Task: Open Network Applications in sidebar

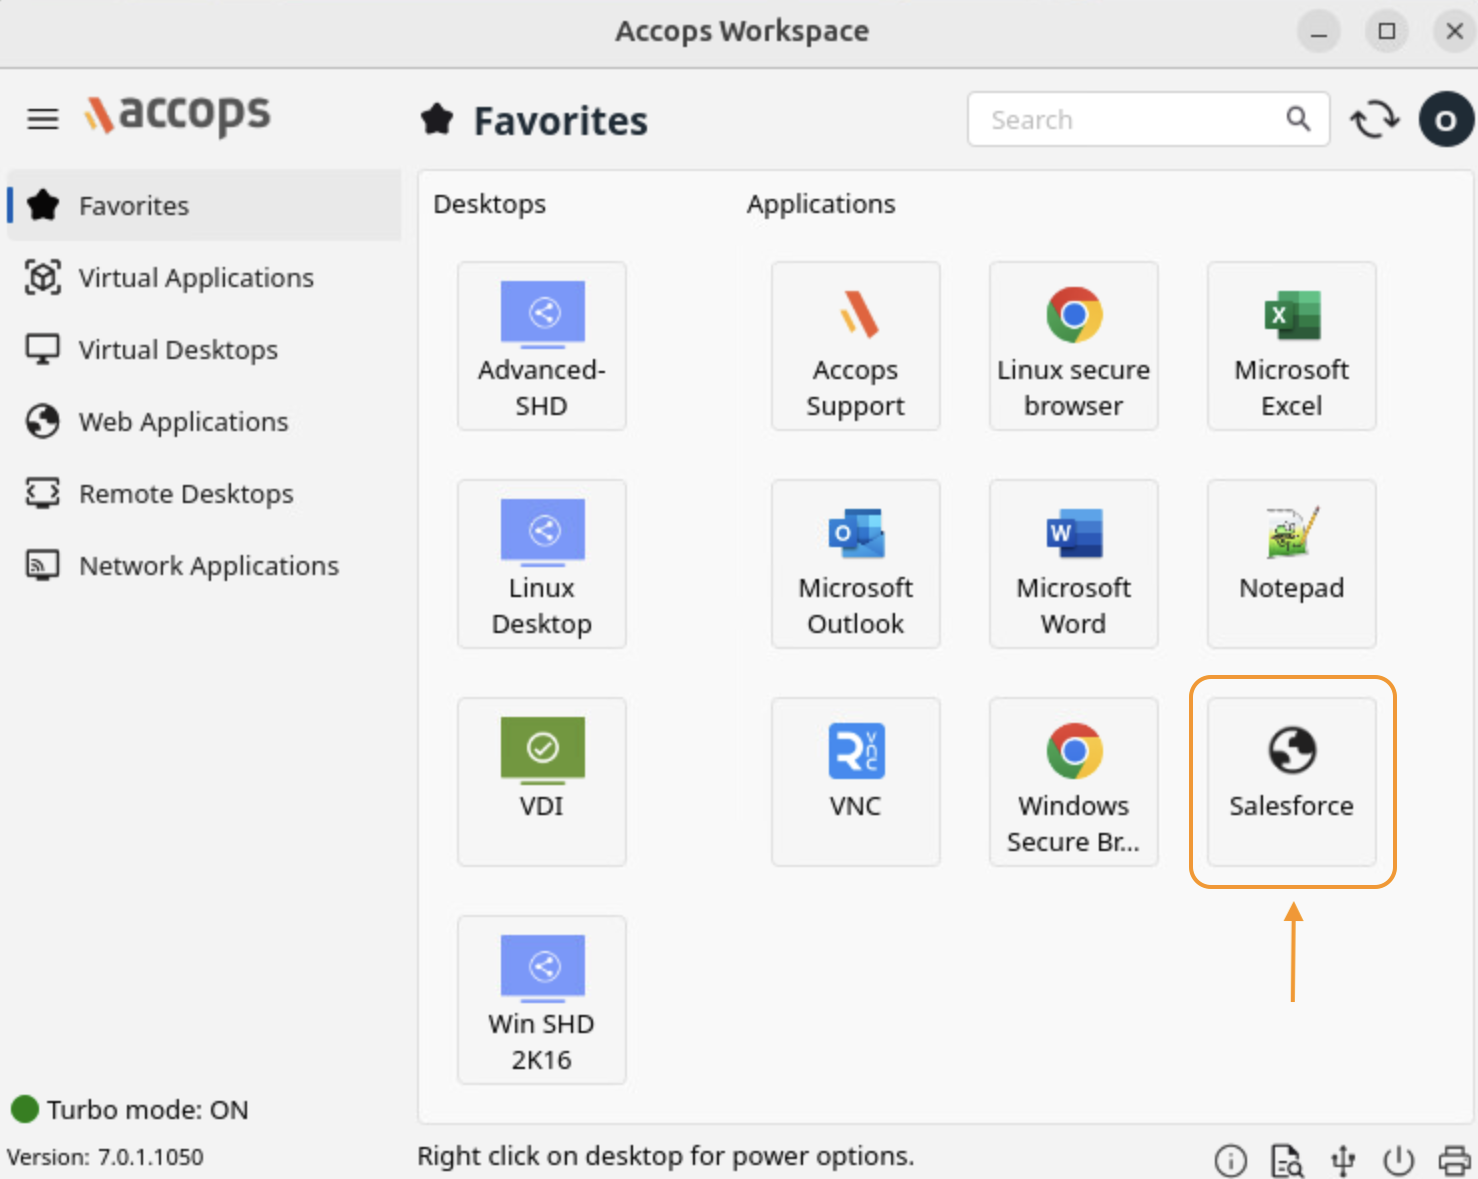Action: tap(208, 566)
